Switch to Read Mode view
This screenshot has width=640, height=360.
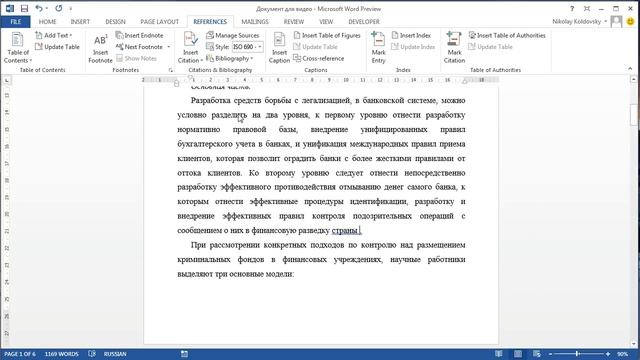pyautogui.click(x=499, y=354)
